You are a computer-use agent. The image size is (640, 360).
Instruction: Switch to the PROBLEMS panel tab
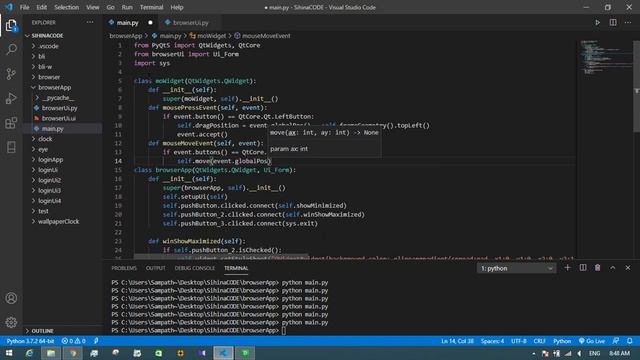point(124,268)
